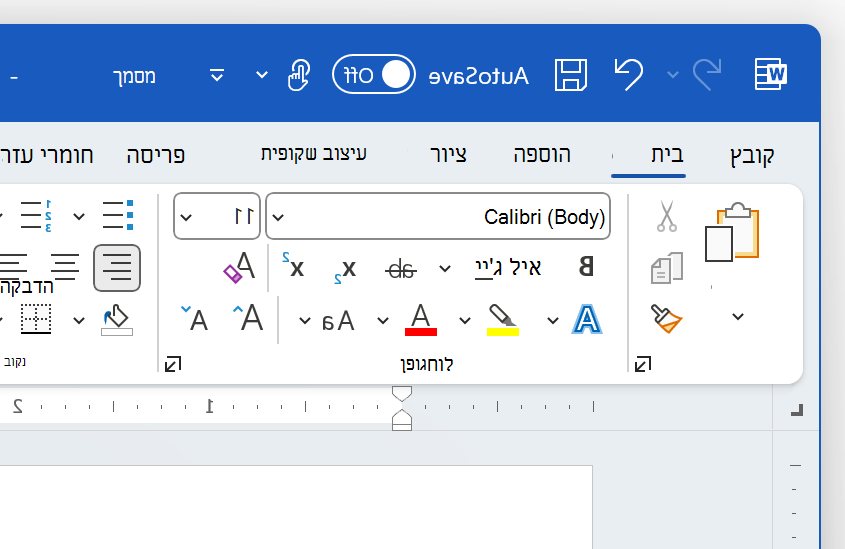
Task: Click the Borders grid icon
Action: click(x=36, y=319)
